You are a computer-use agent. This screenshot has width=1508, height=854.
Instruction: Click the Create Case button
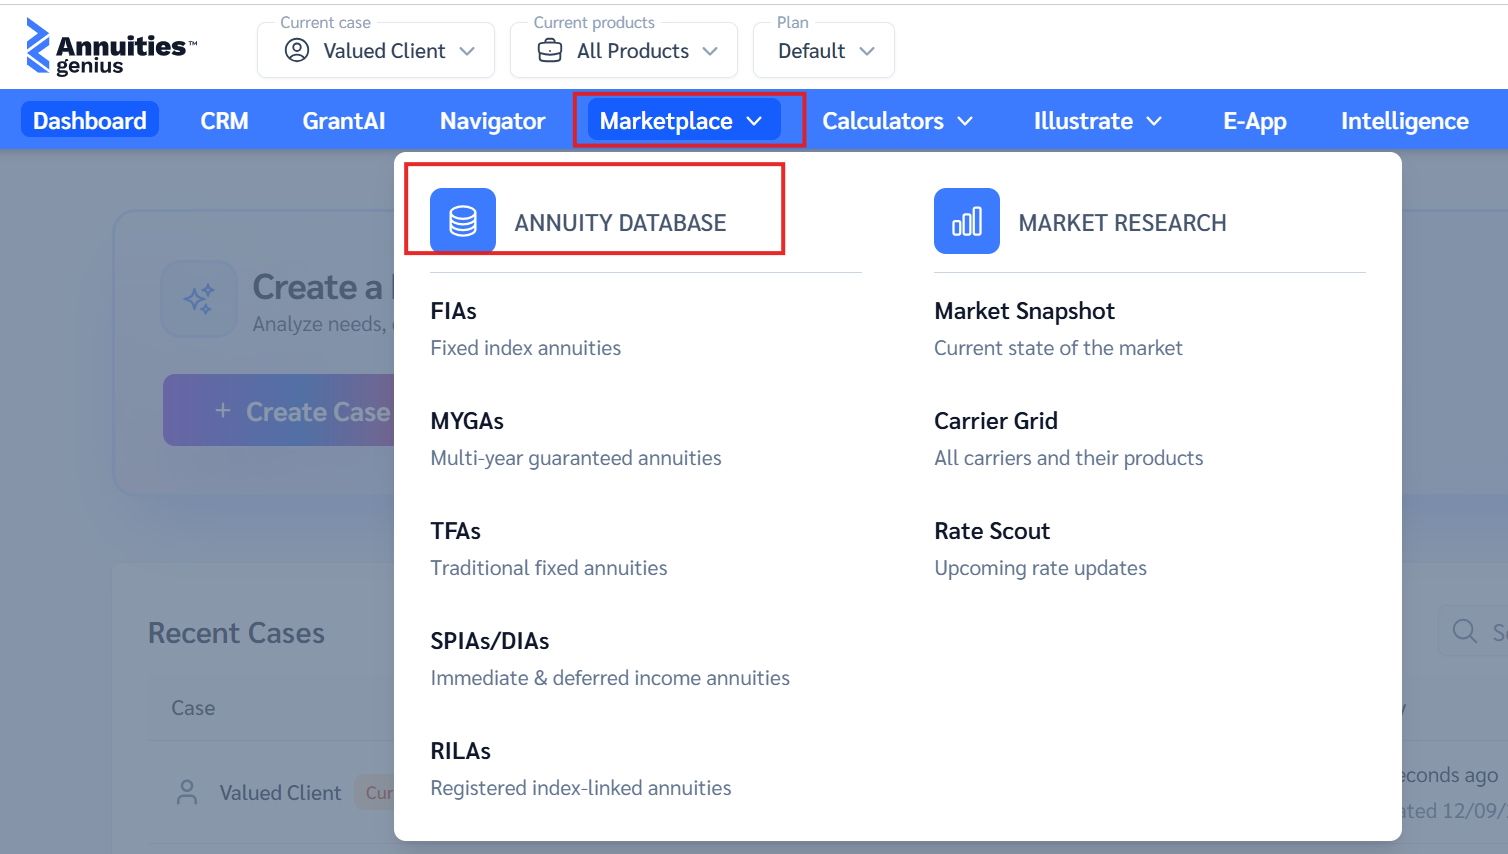coord(279,411)
